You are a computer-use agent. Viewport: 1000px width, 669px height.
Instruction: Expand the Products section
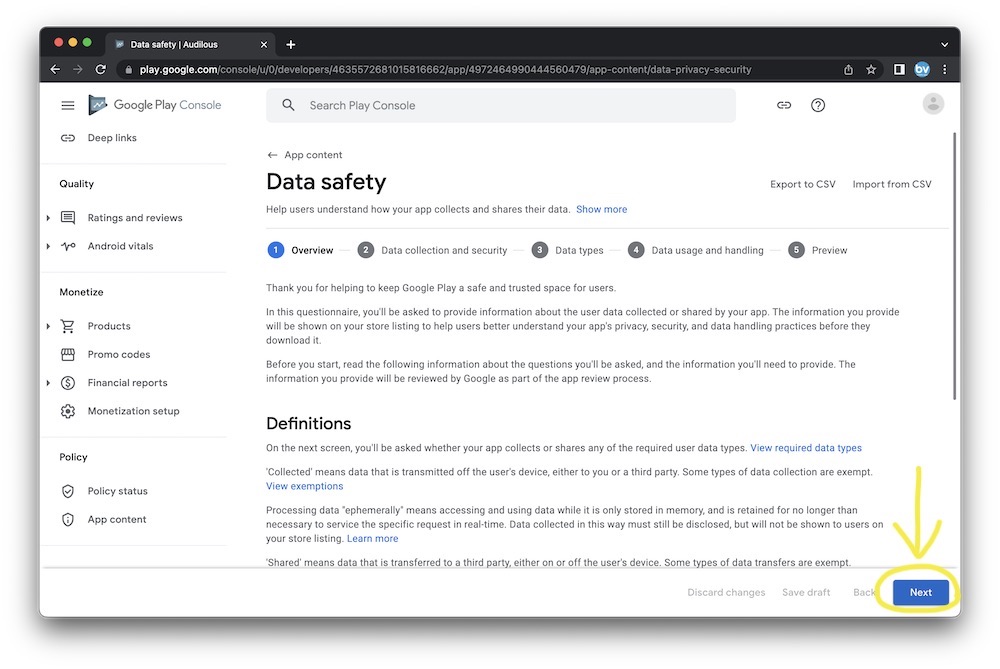pos(48,327)
